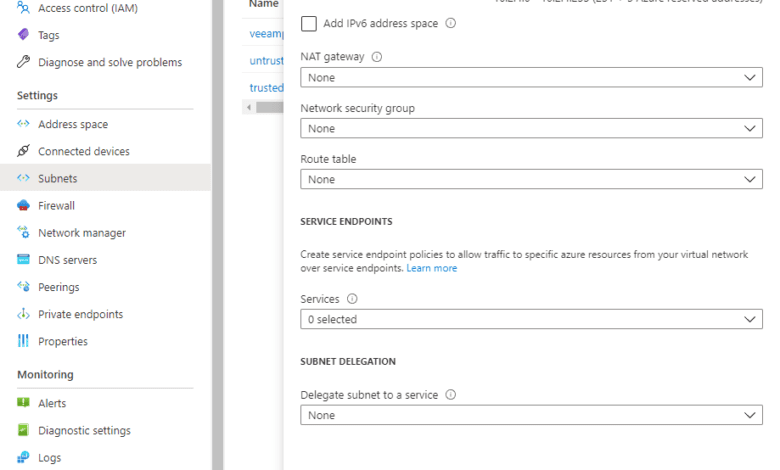
Task: Click the Properties bars icon
Action: pos(23,341)
